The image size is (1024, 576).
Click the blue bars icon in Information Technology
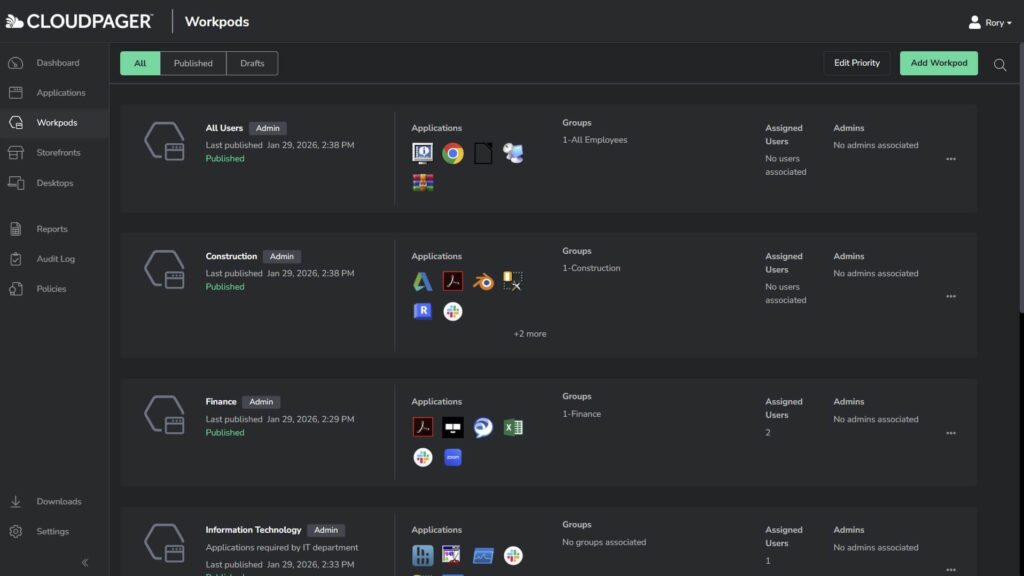pyautogui.click(x=423, y=555)
